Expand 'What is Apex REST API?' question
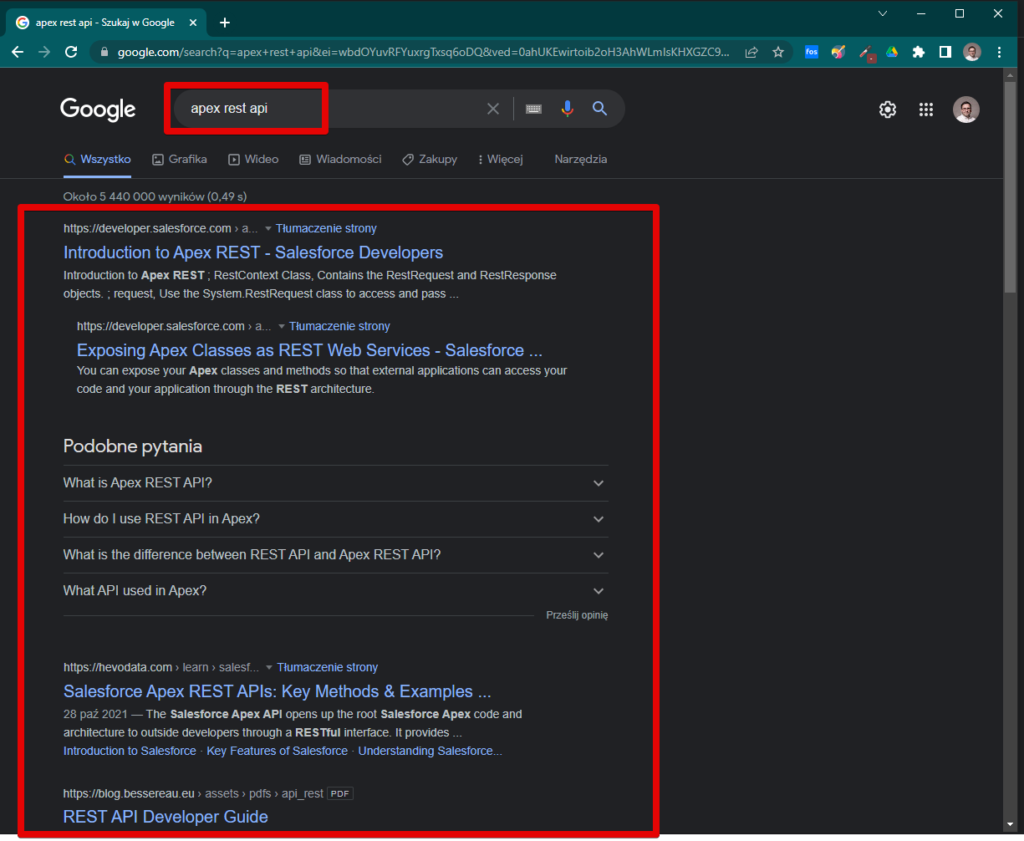 click(x=336, y=483)
